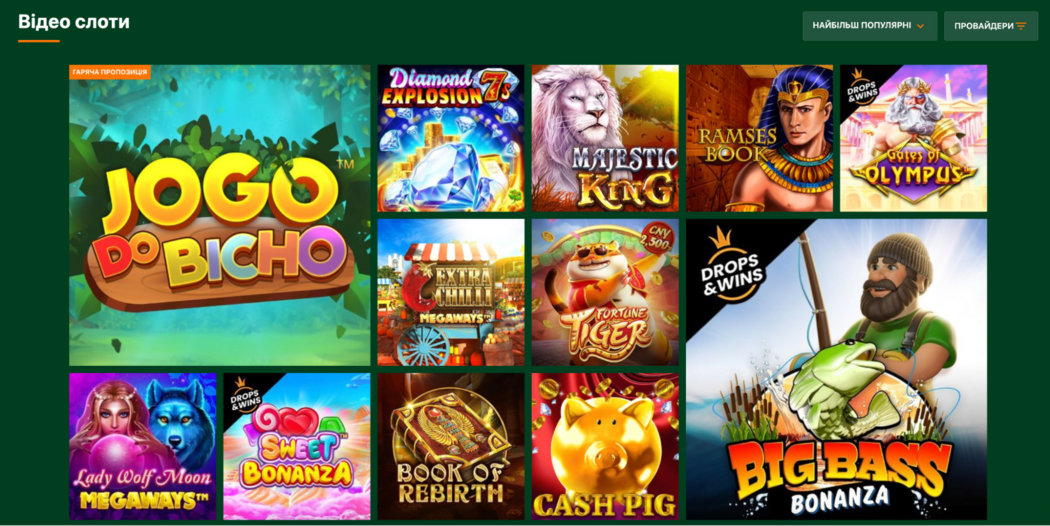
Task: Launch Diamond Explosion 7s slot
Action: tap(451, 138)
